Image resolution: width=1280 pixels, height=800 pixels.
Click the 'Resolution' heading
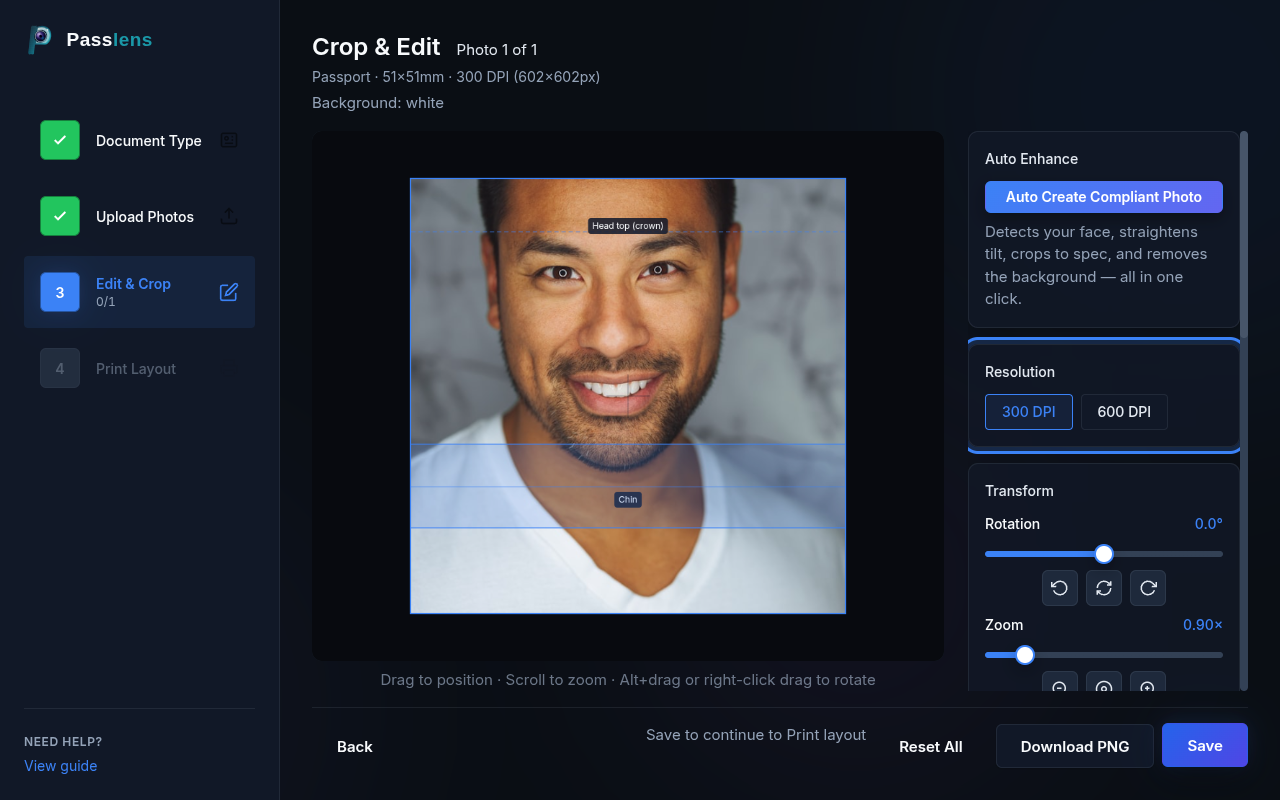pyautogui.click(x=1020, y=372)
